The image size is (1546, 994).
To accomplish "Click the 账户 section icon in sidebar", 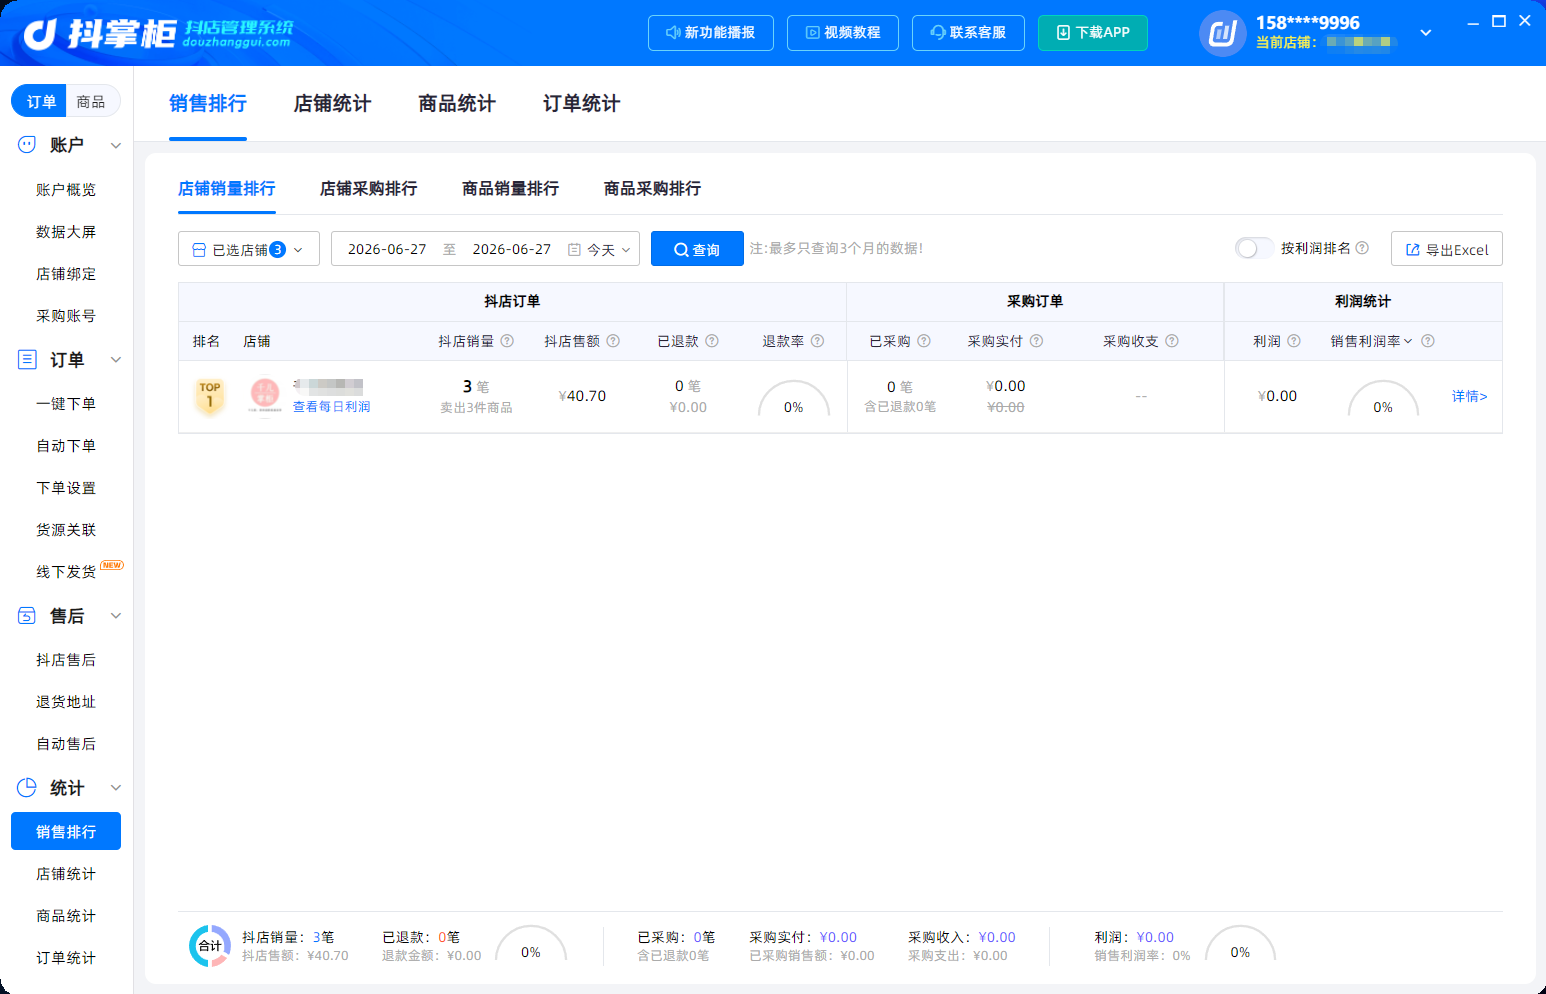I will click(27, 145).
